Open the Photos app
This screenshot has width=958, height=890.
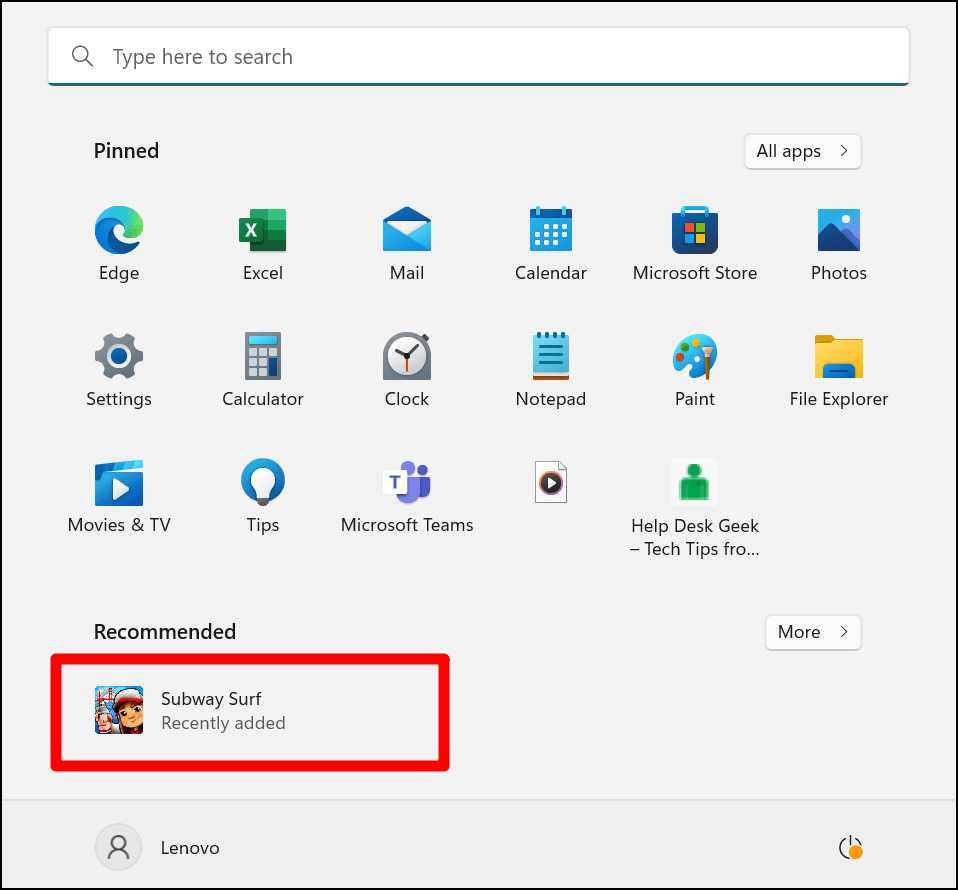click(x=839, y=230)
